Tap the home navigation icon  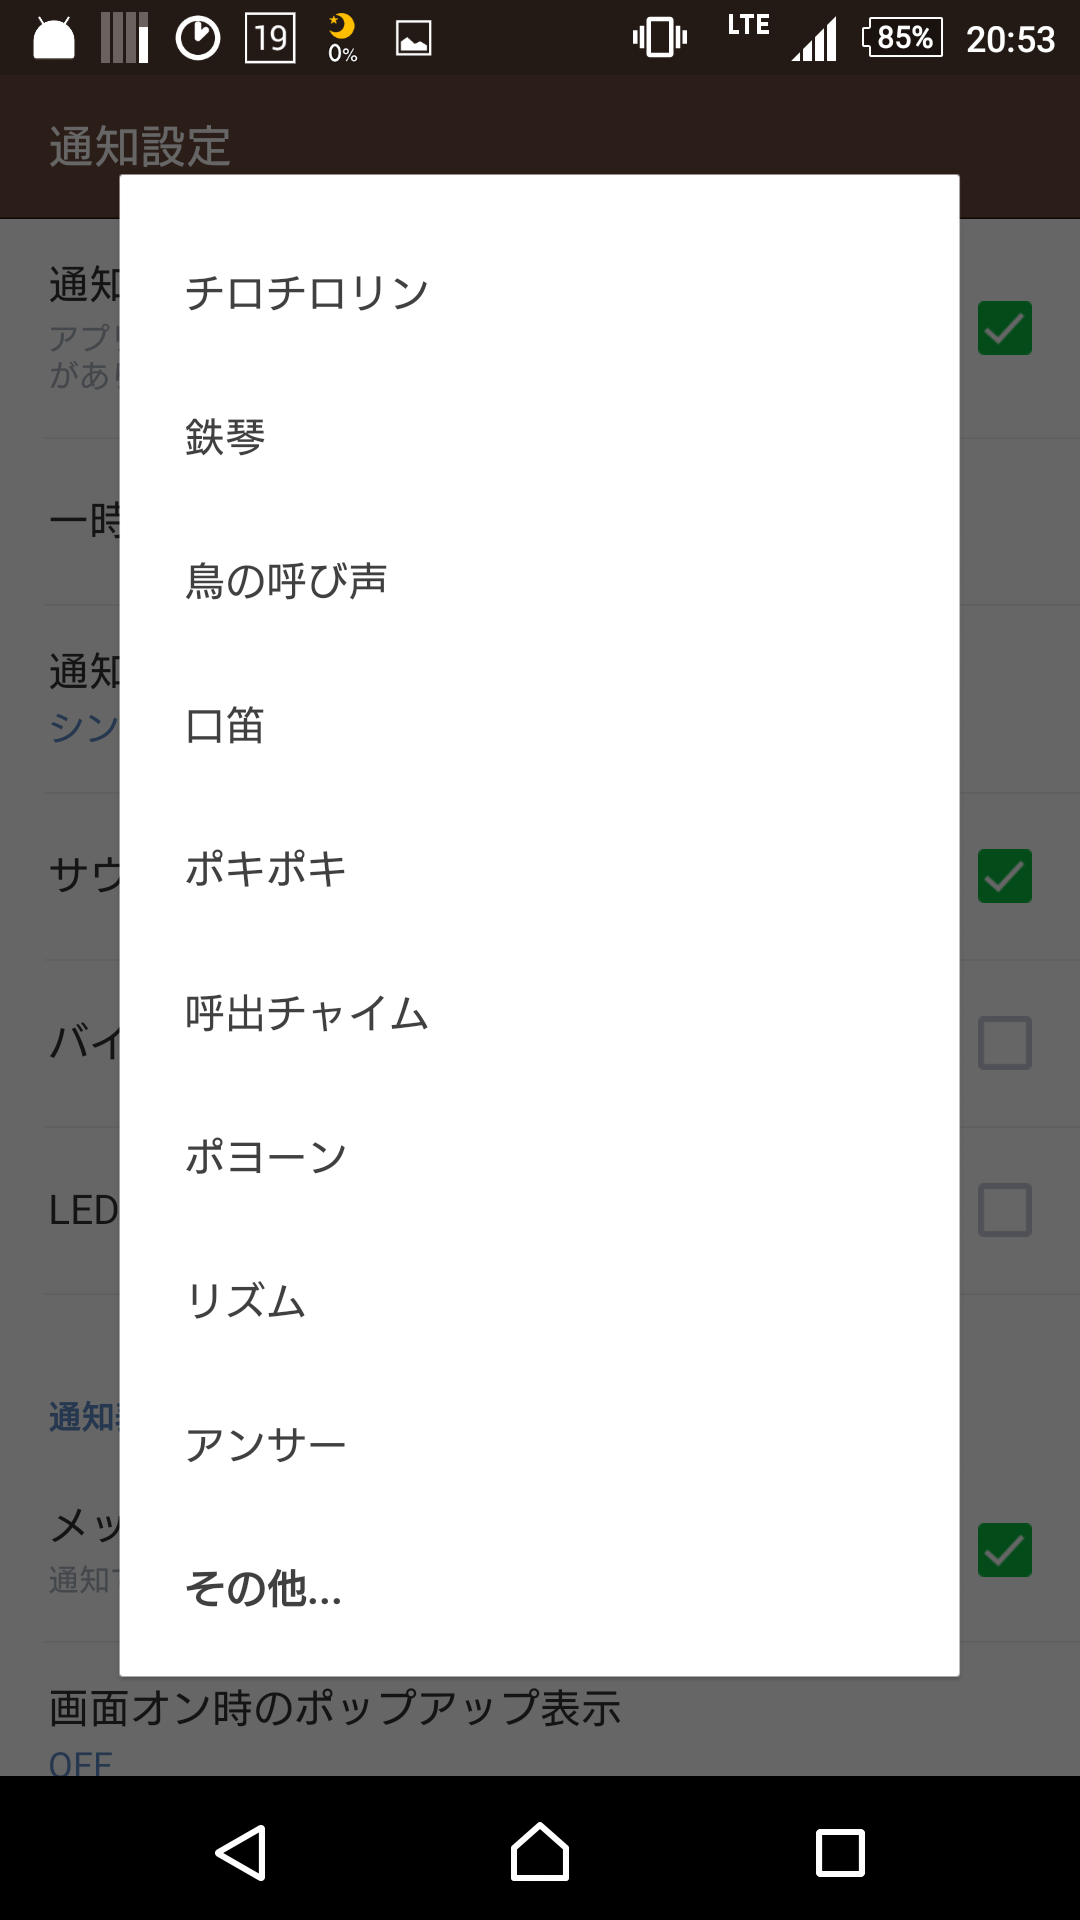tap(540, 1852)
